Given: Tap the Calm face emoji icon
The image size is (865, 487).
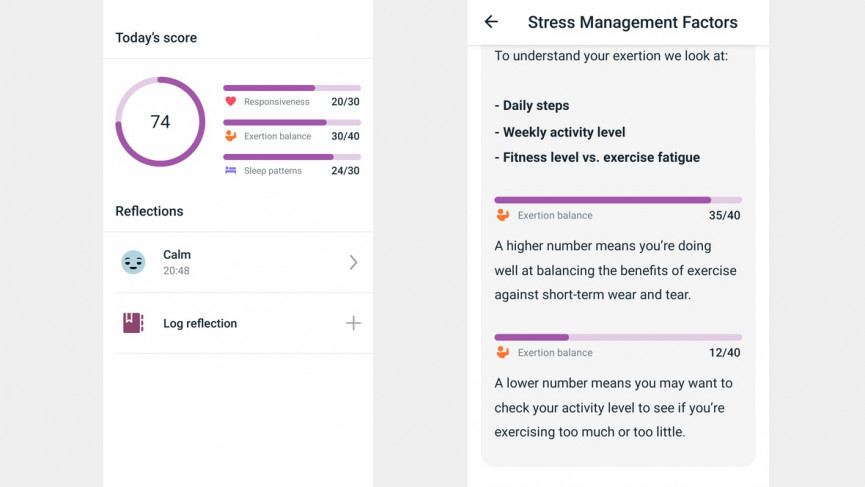Looking at the screenshot, I should point(133,262).
